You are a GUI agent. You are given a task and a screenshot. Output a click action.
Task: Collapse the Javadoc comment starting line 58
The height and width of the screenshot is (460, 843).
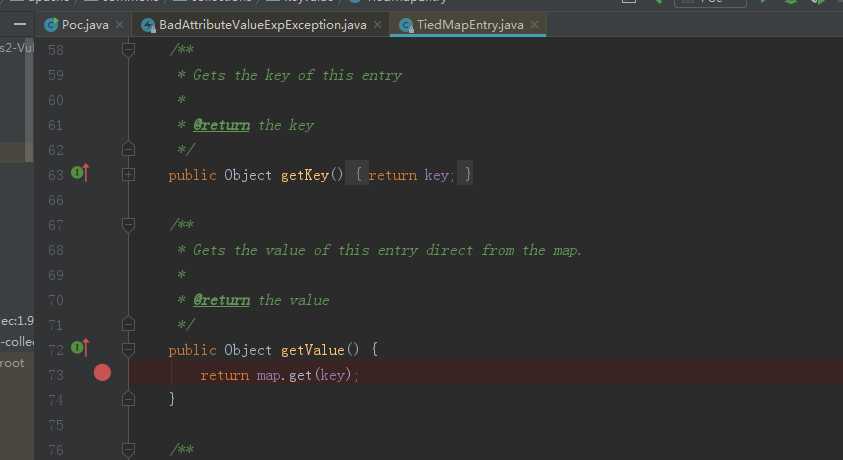pos(128,50)
